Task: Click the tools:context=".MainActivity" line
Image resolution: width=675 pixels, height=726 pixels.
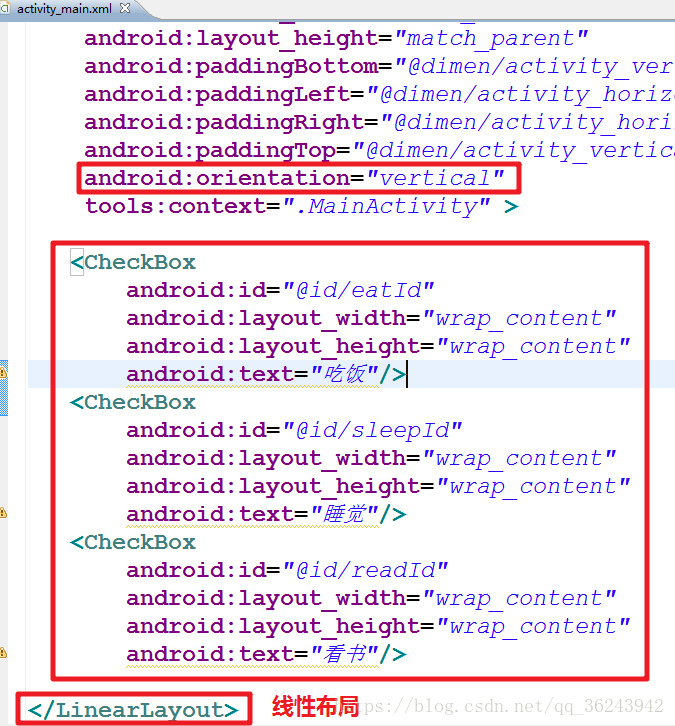Action: pyautogui.click(x=301, y=206)
